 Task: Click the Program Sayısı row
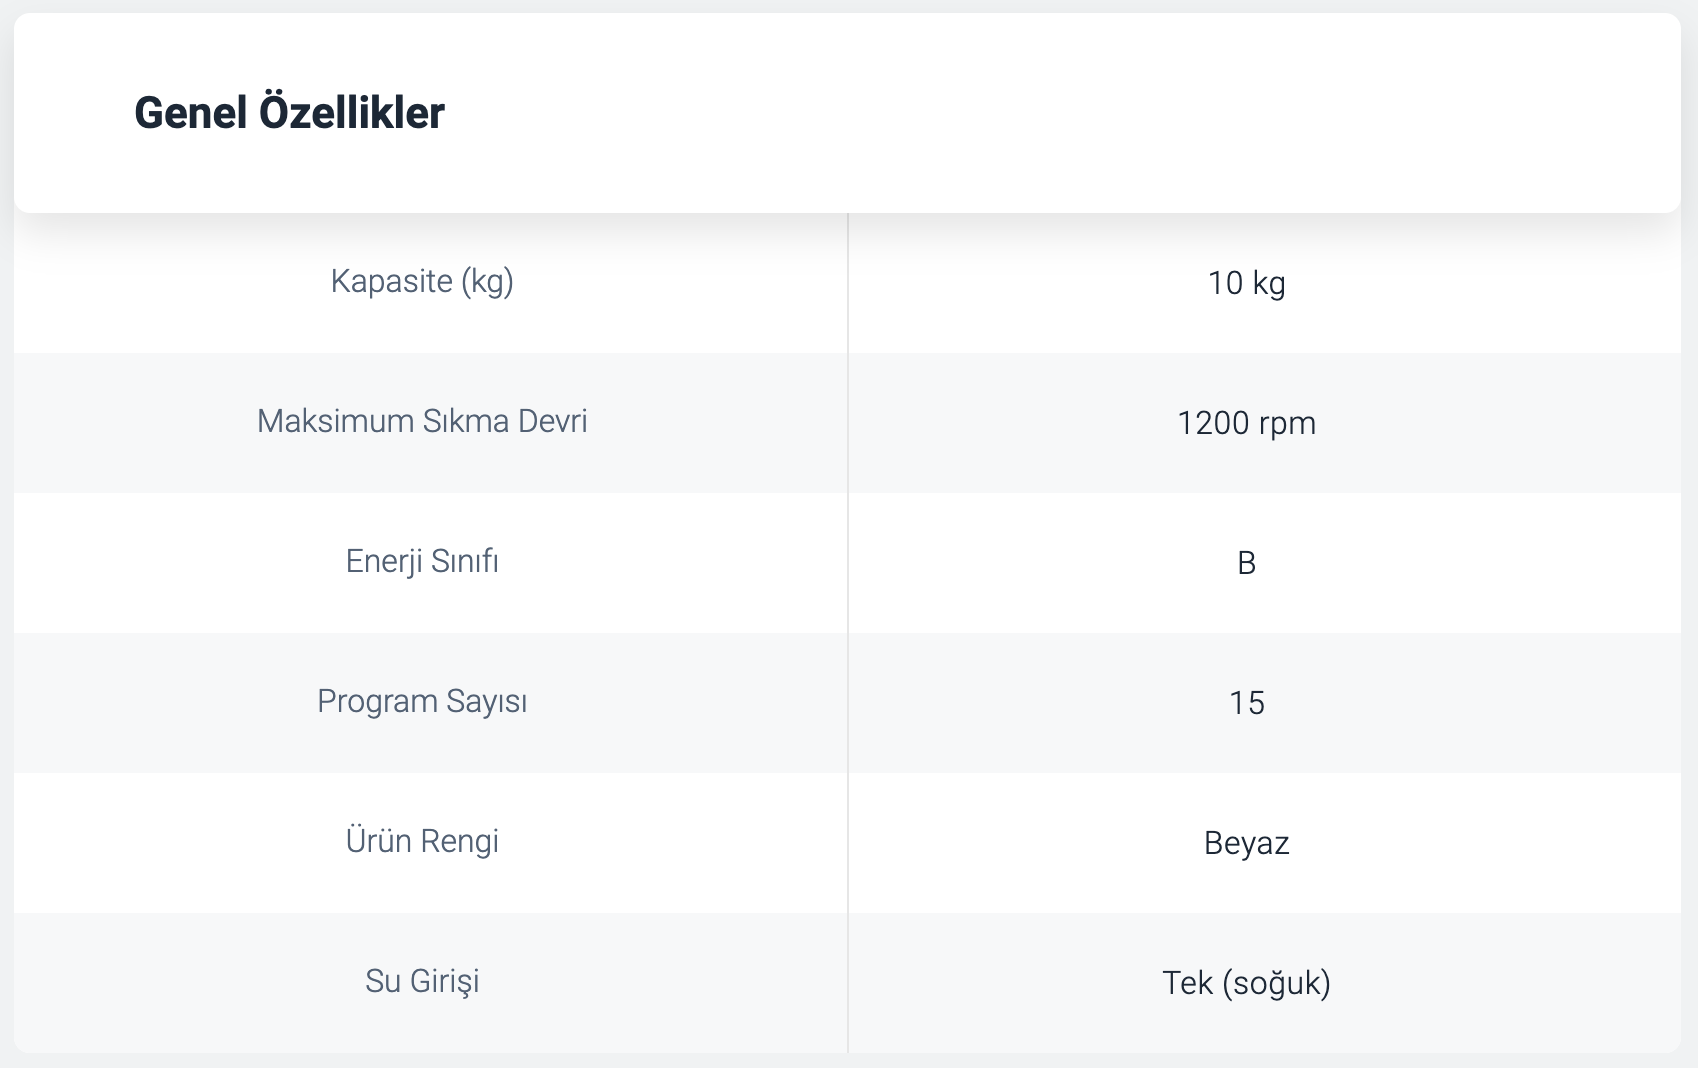click(847, 703)
